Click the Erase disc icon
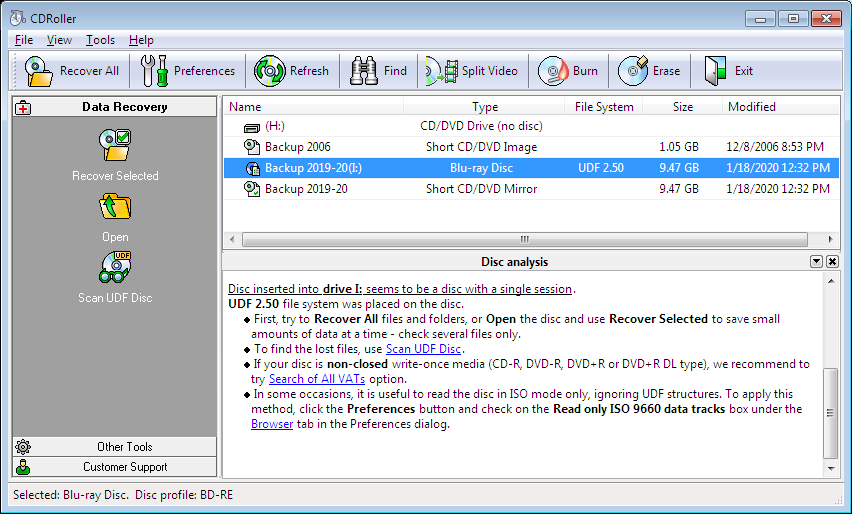 tap(633, 71)
